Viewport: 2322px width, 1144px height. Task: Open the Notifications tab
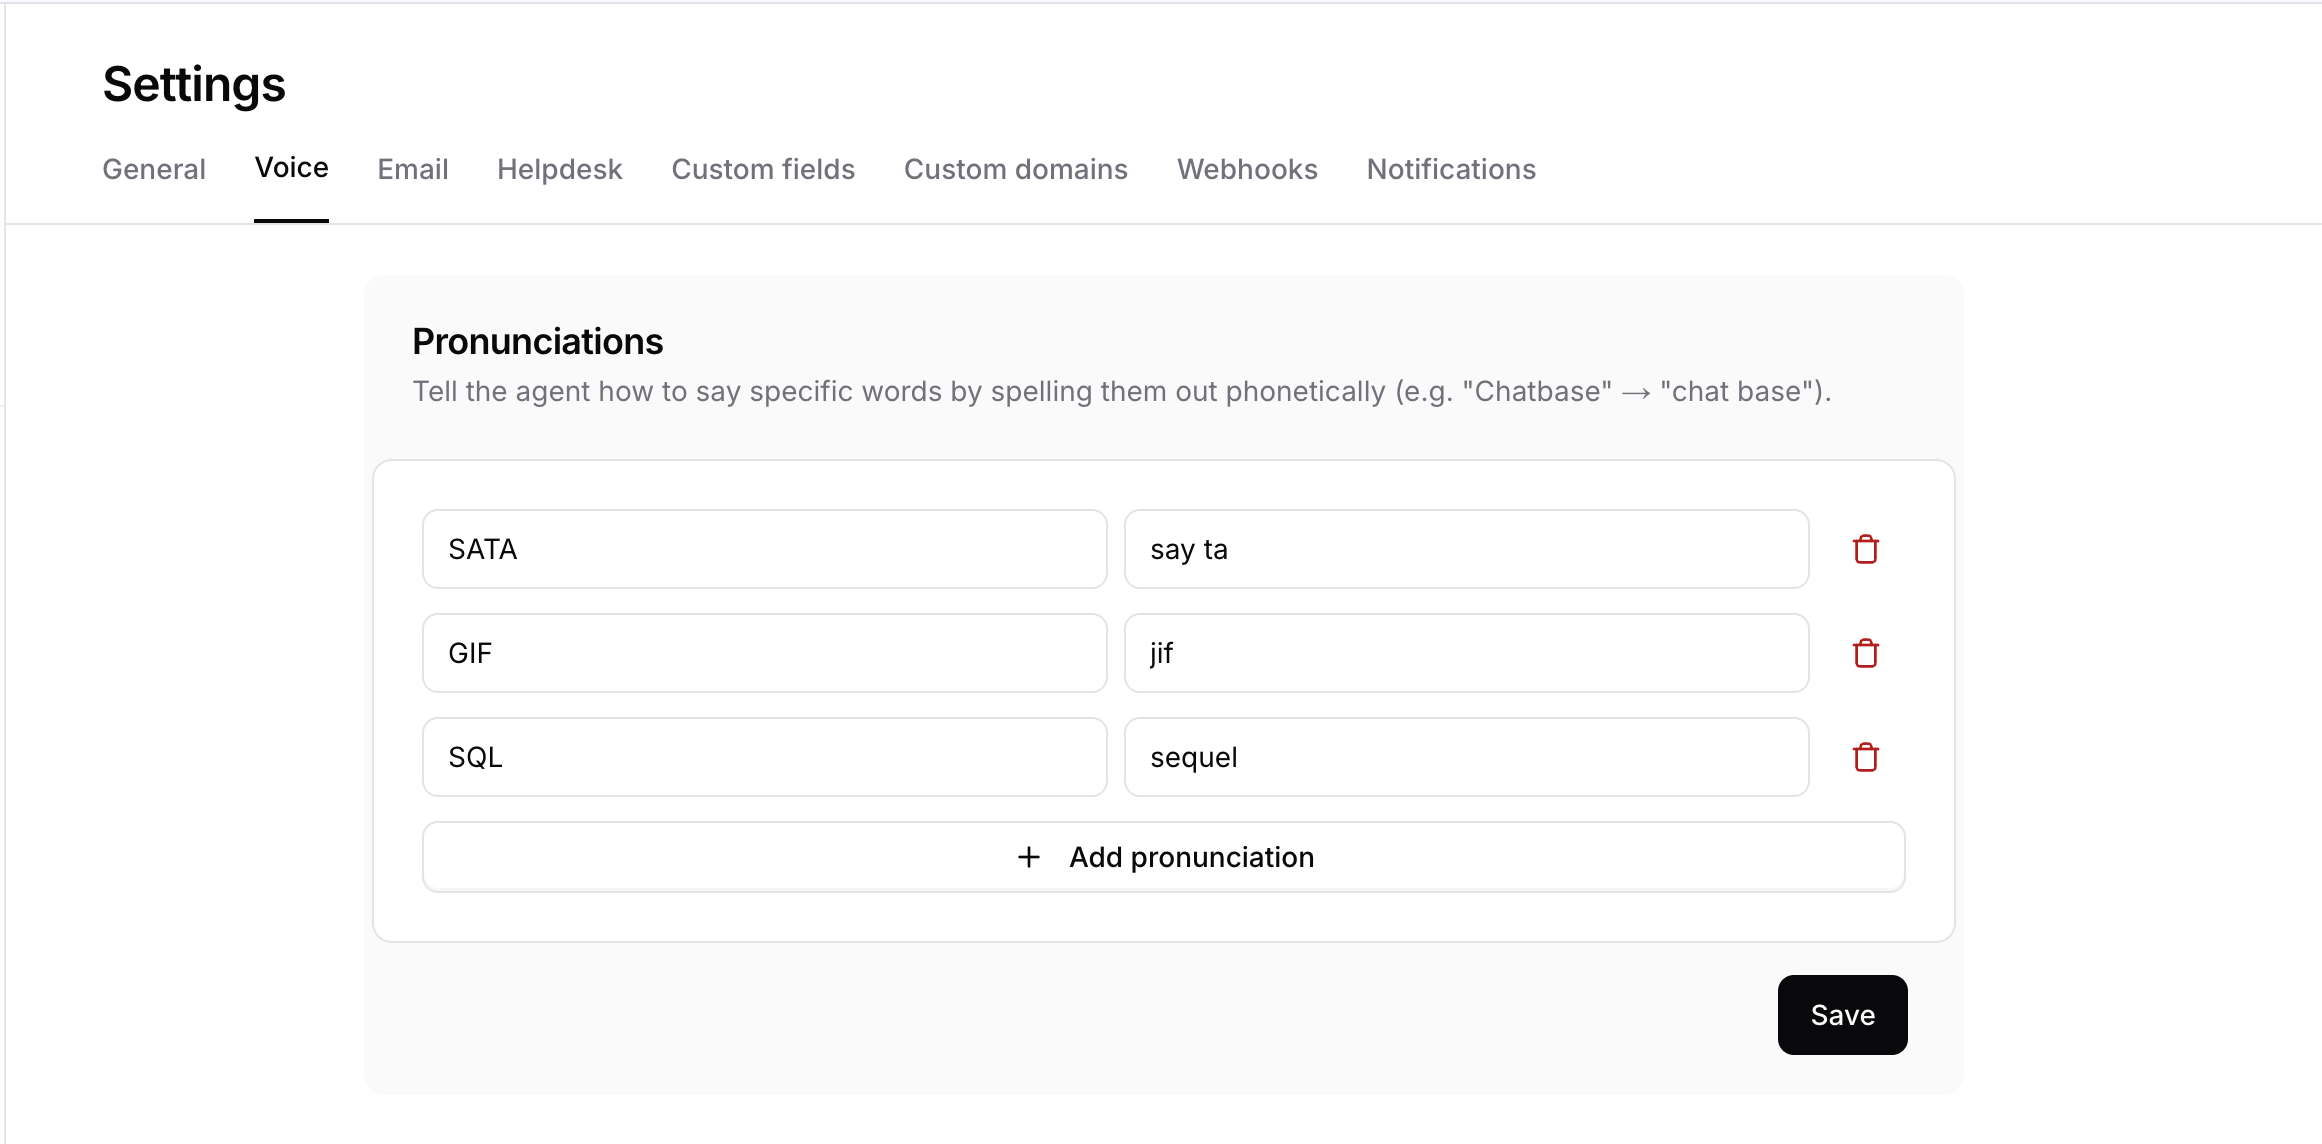point(1451,169)
